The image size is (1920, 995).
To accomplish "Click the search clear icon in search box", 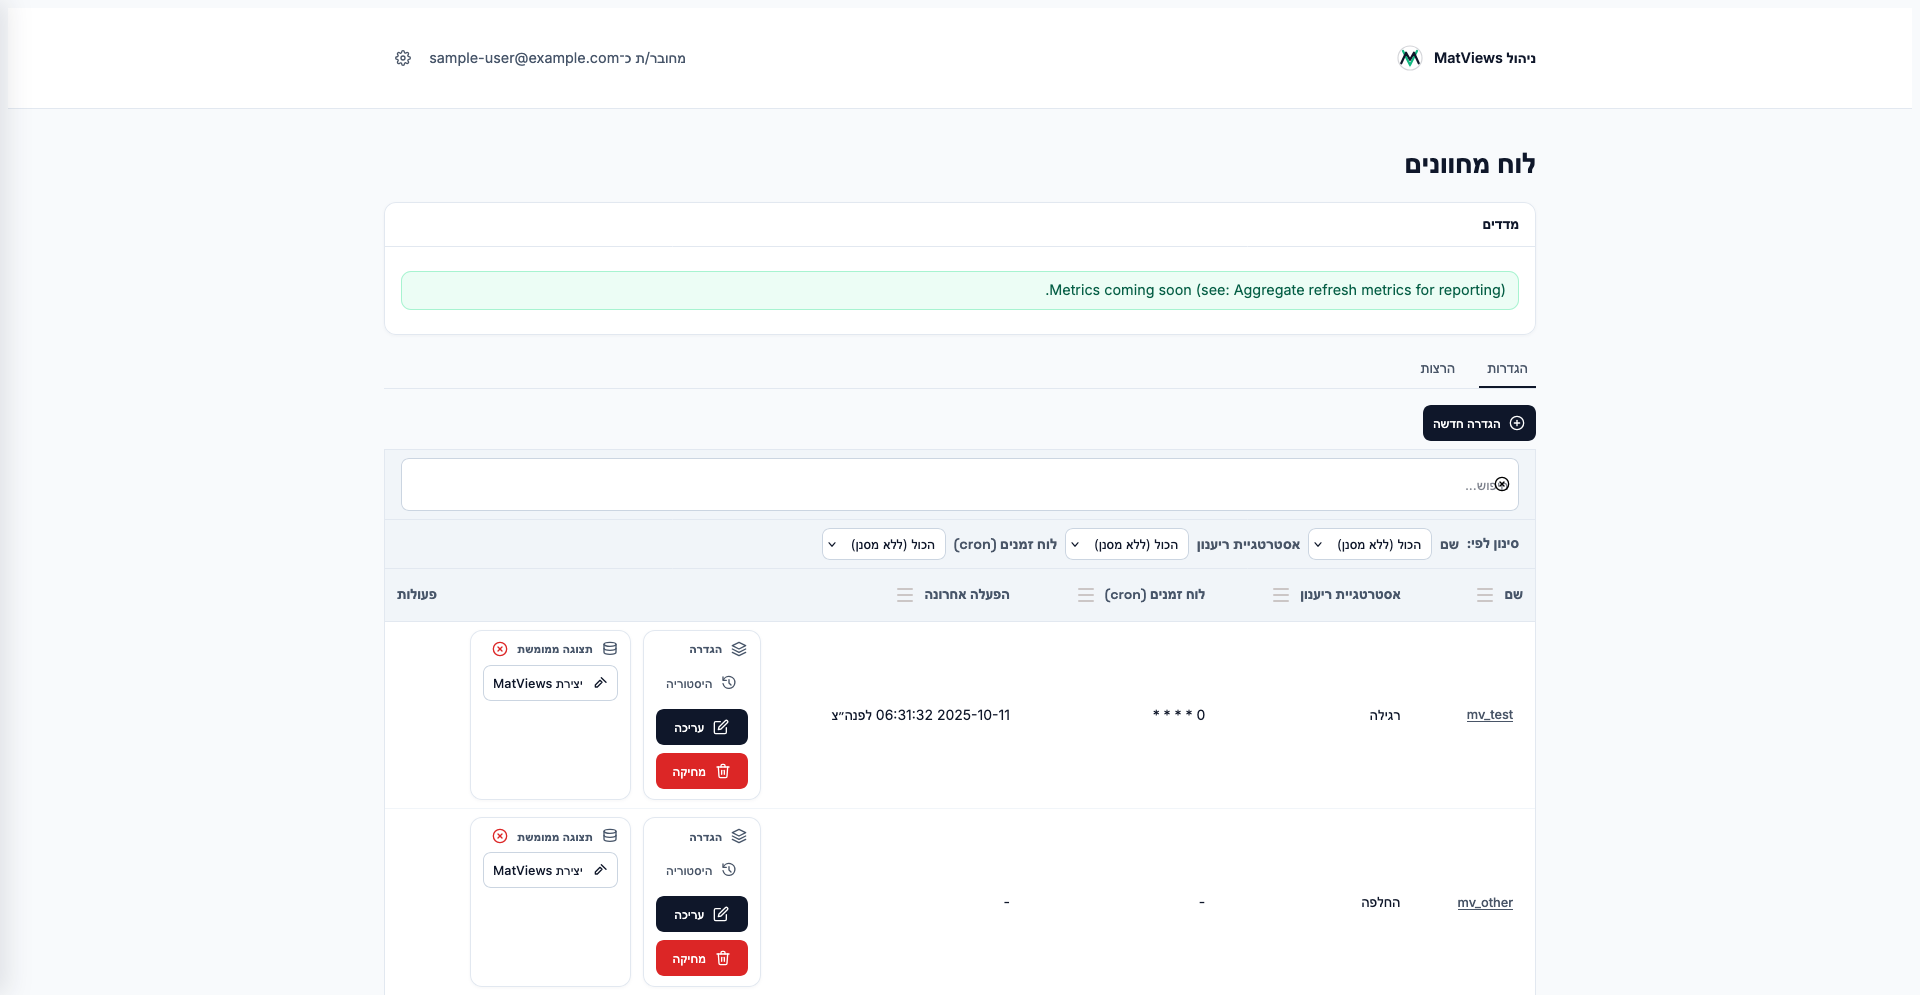I will (x=1502, y=485).
